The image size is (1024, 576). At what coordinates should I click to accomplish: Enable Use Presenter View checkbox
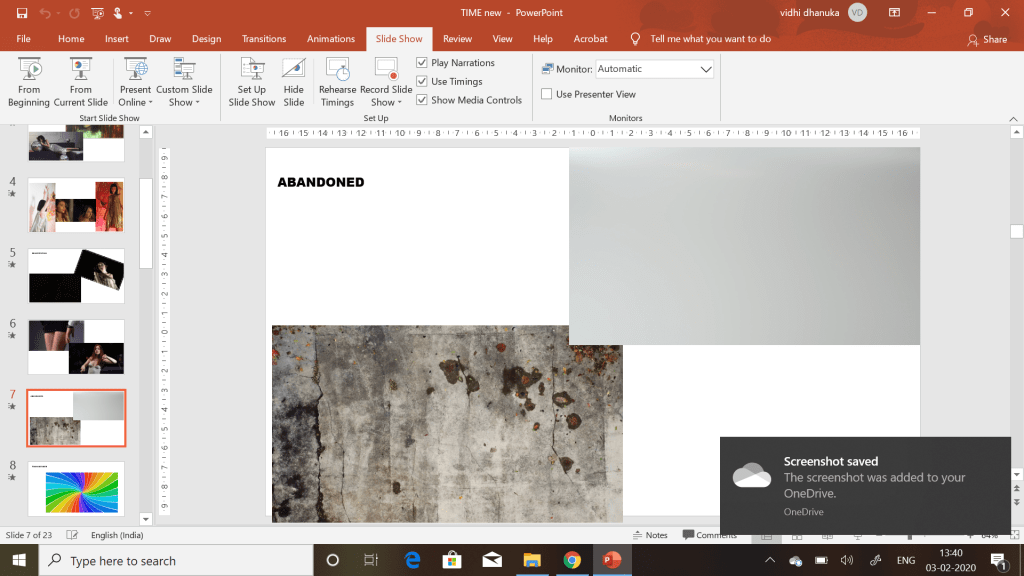tap(547, 94)
